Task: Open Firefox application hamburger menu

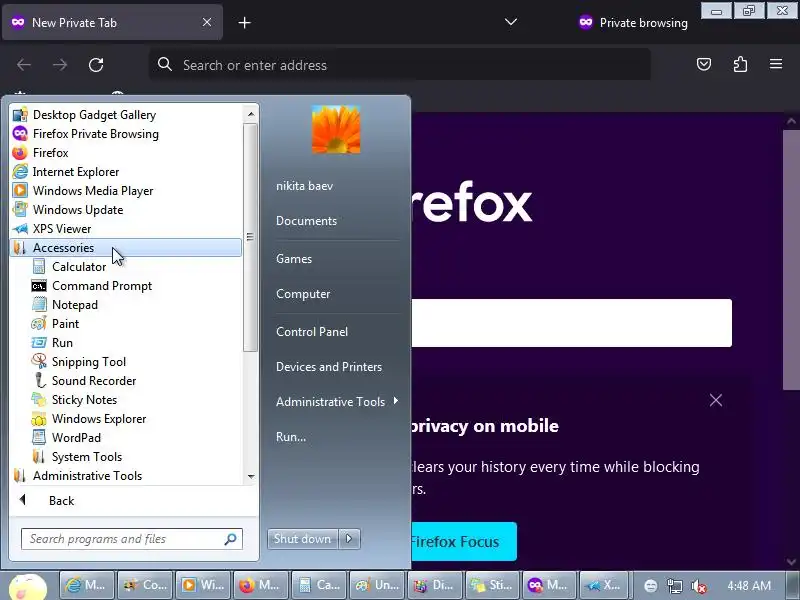Action: pyautogui.click(x=776, y=64)
